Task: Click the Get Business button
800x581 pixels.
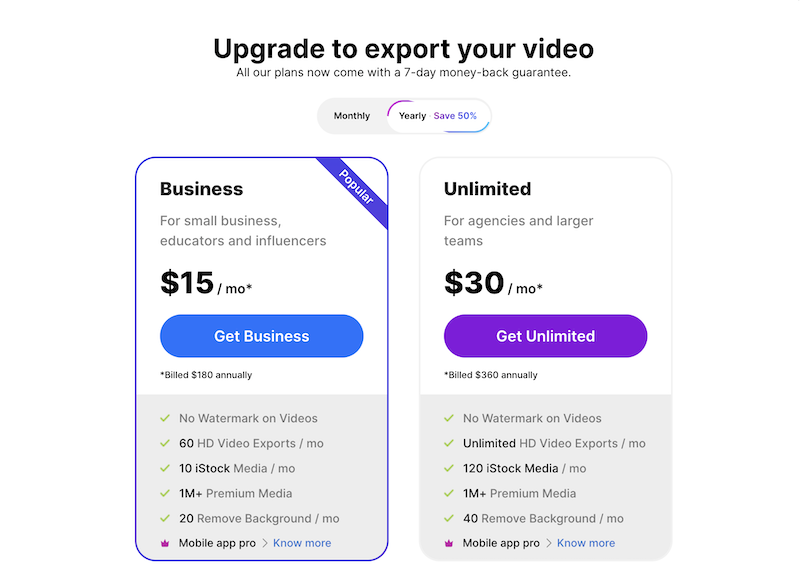Action: (x=262, y=336)
